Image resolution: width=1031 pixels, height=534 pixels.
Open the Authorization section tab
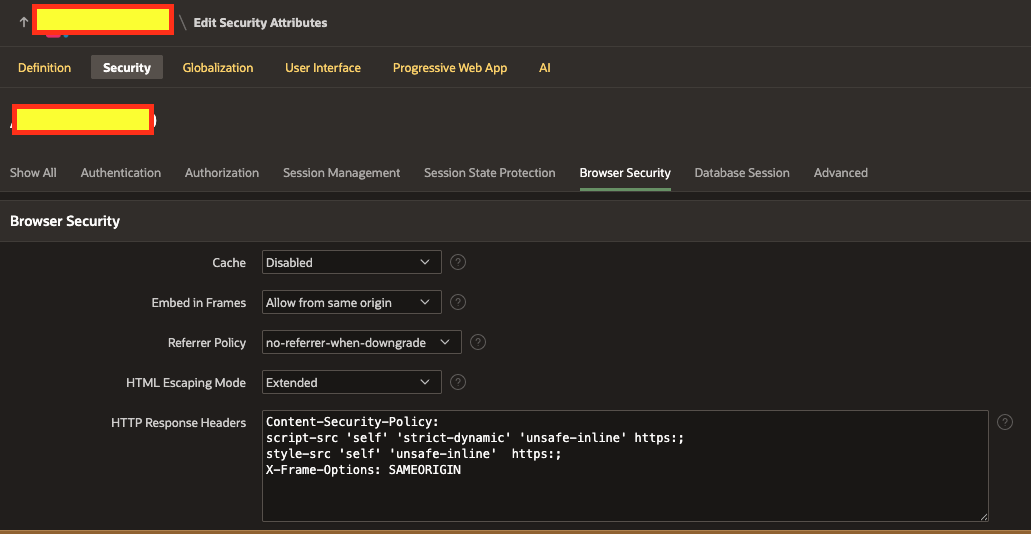click(222, 172)
